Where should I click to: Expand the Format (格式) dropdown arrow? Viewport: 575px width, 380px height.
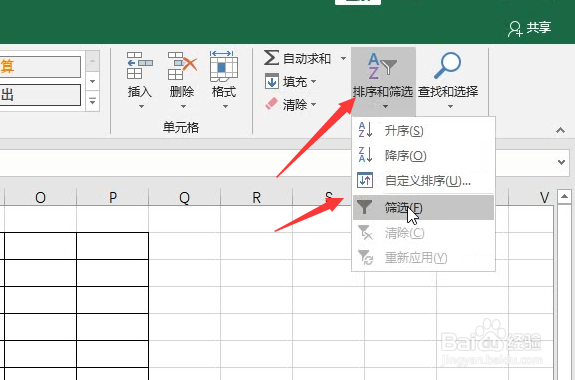(x=226, y=107)
